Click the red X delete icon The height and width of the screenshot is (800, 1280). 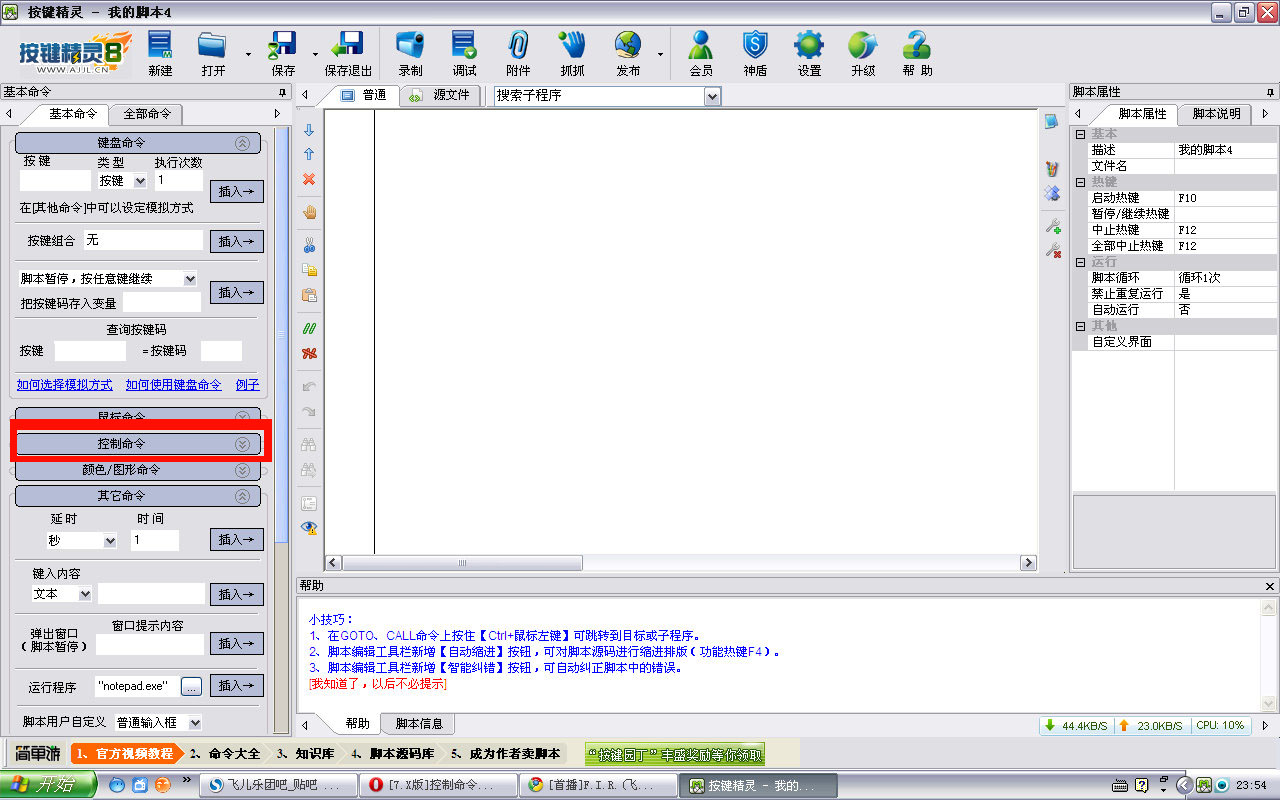coord(309,179)
